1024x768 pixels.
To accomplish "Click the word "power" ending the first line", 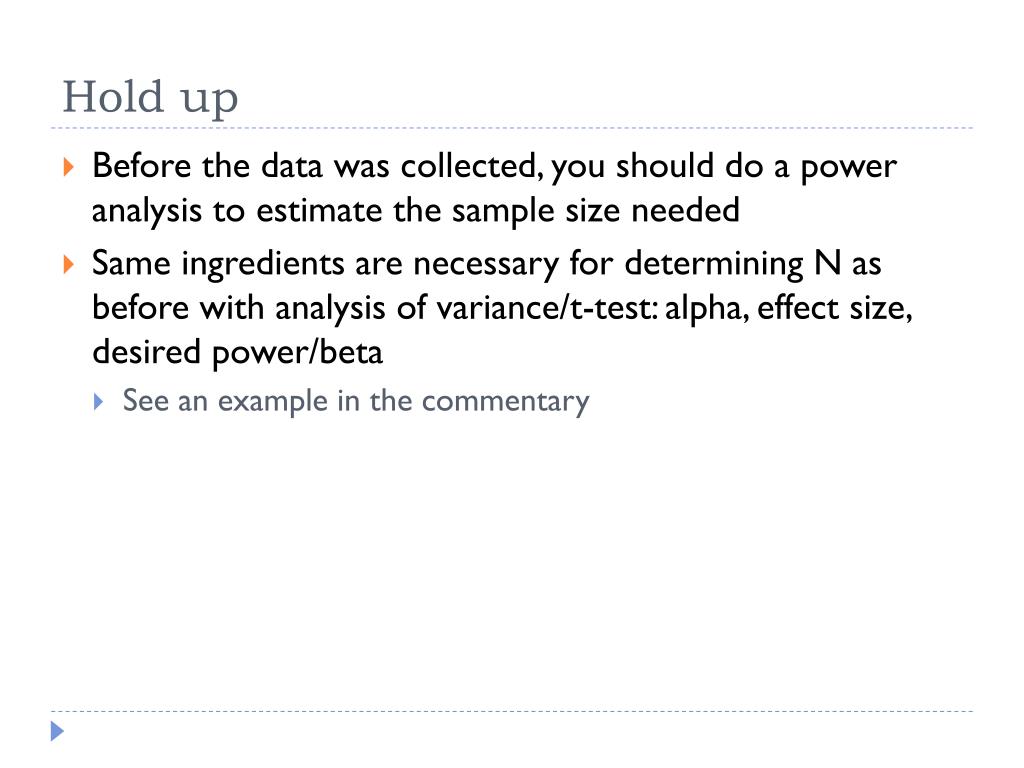I will point(848,169).
